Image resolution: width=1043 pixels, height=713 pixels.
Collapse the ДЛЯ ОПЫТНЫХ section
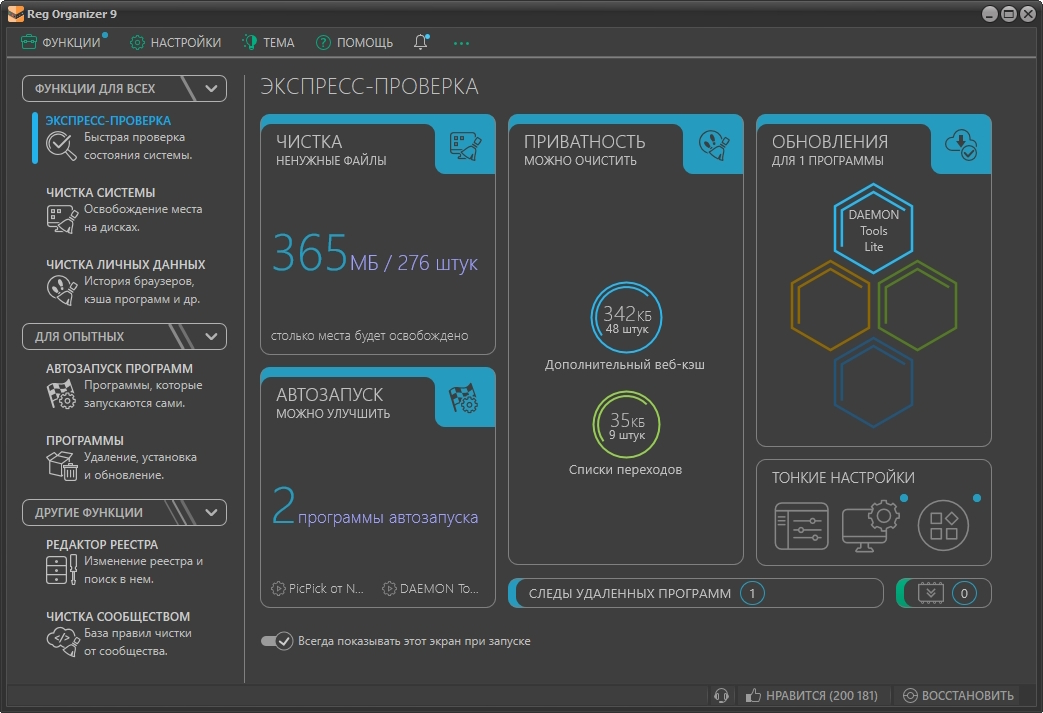click(211, 336)
